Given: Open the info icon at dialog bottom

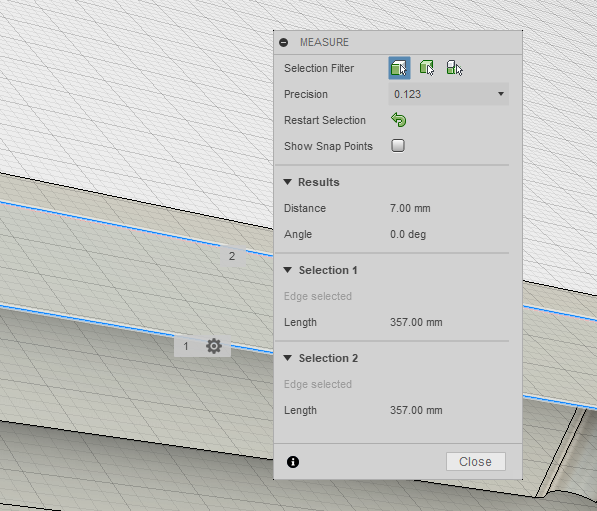Looking at the screenshot, I should point(292,462).
